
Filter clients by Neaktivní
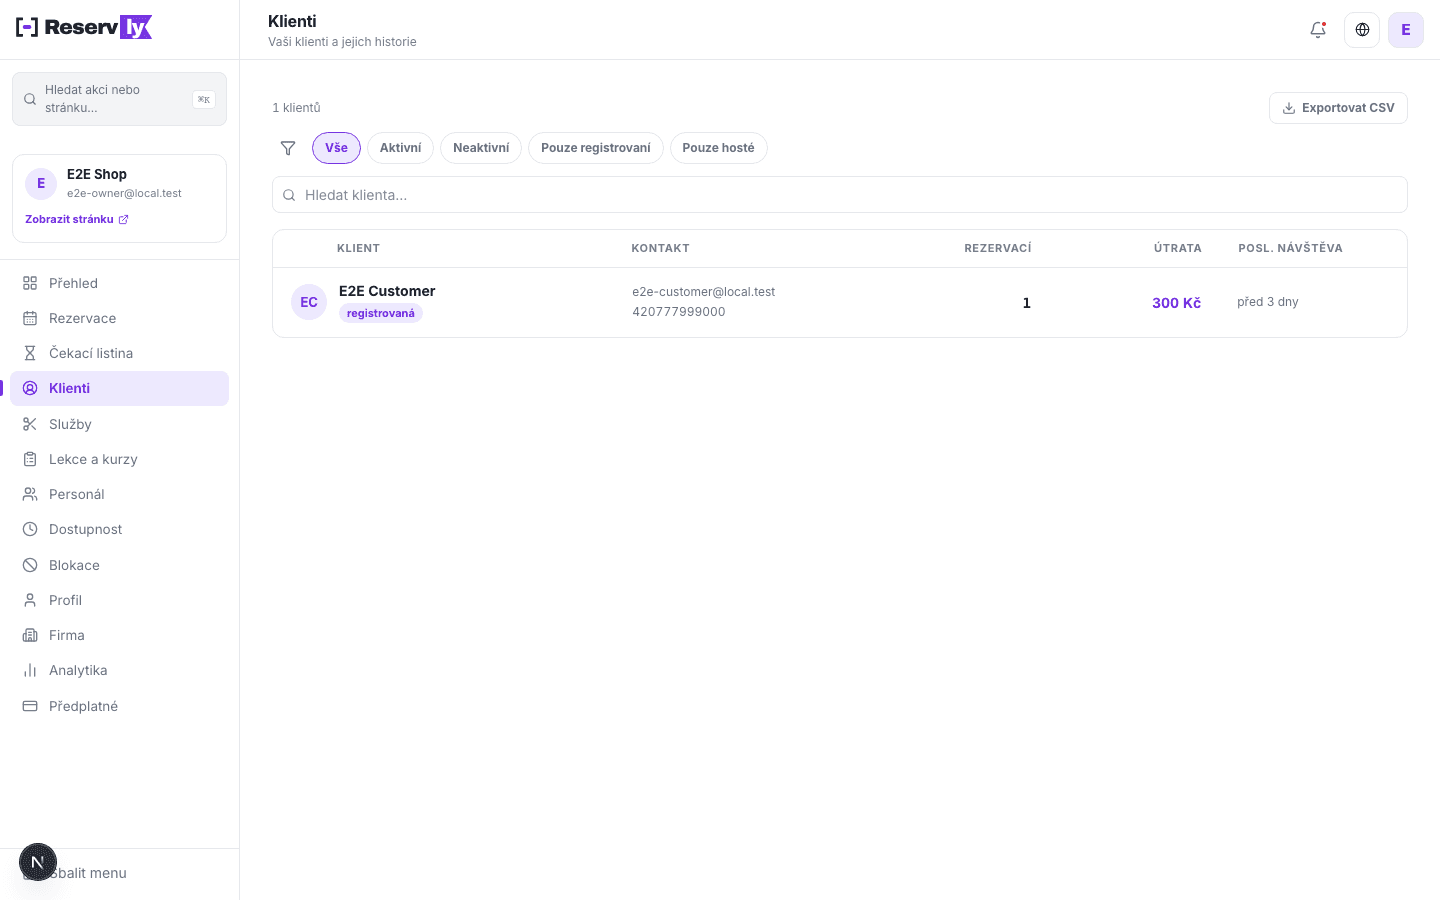coord(481,148)
